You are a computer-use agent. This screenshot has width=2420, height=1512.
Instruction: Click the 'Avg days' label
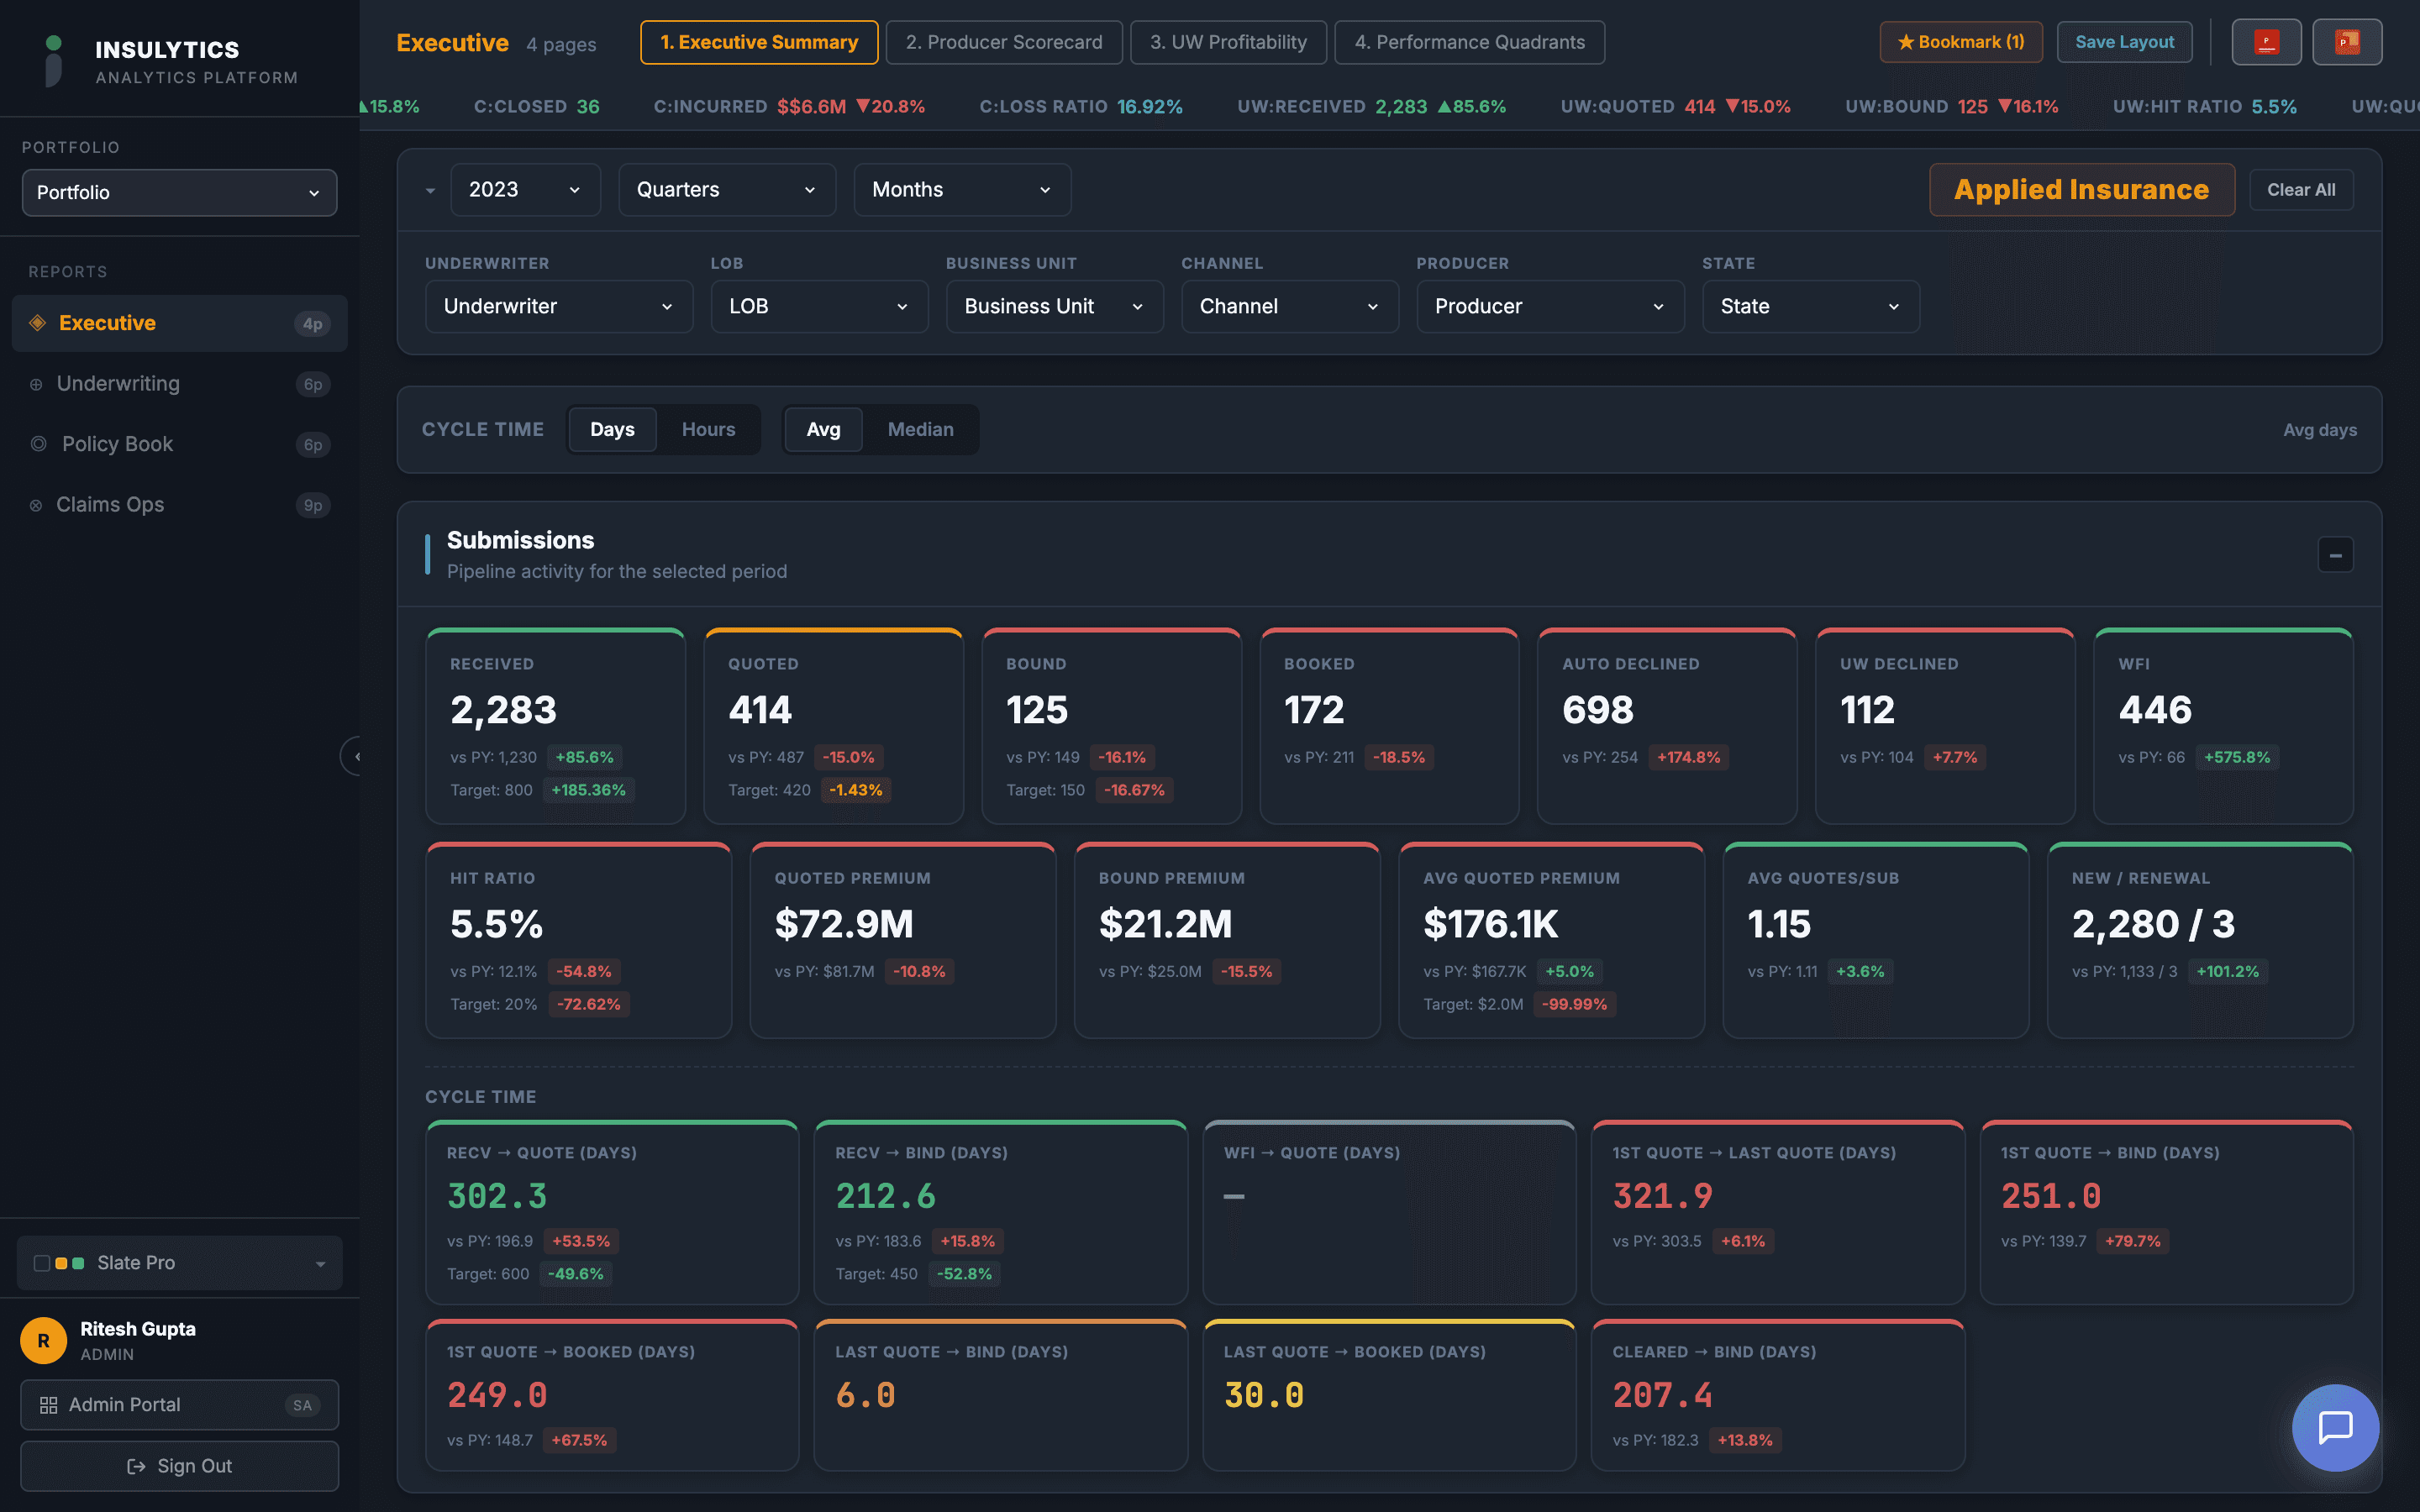(2319, 430)
